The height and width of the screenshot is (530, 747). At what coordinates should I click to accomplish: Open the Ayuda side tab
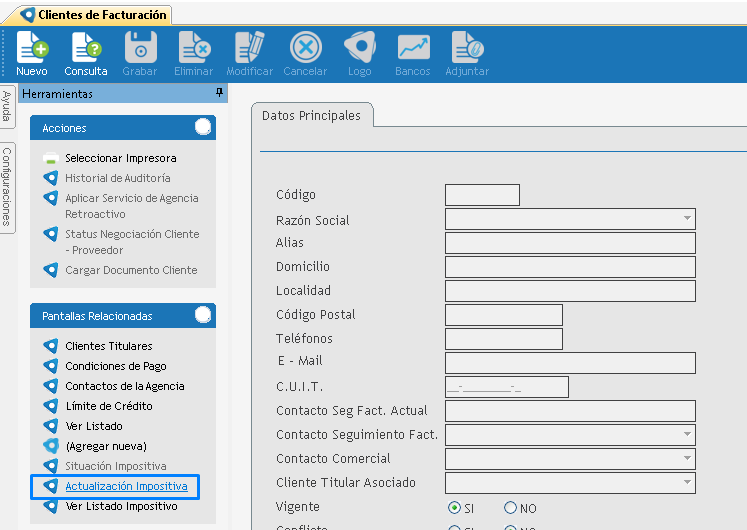tap(7, 106)
